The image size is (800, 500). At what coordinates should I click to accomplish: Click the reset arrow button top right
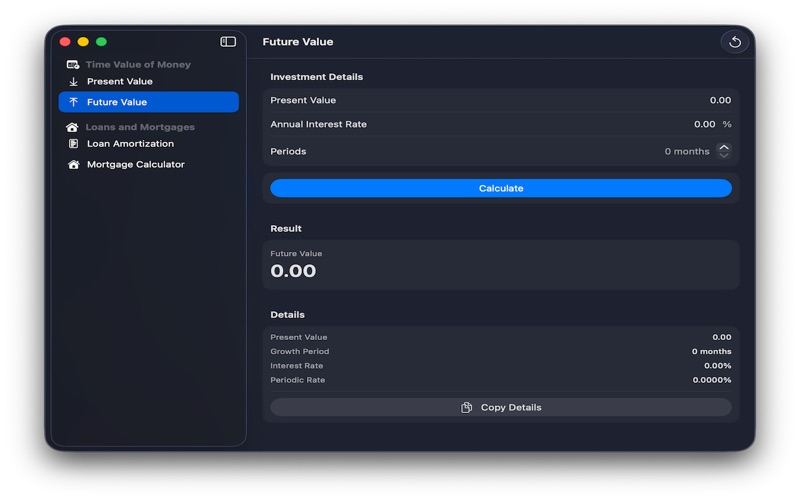pos(735,42)
